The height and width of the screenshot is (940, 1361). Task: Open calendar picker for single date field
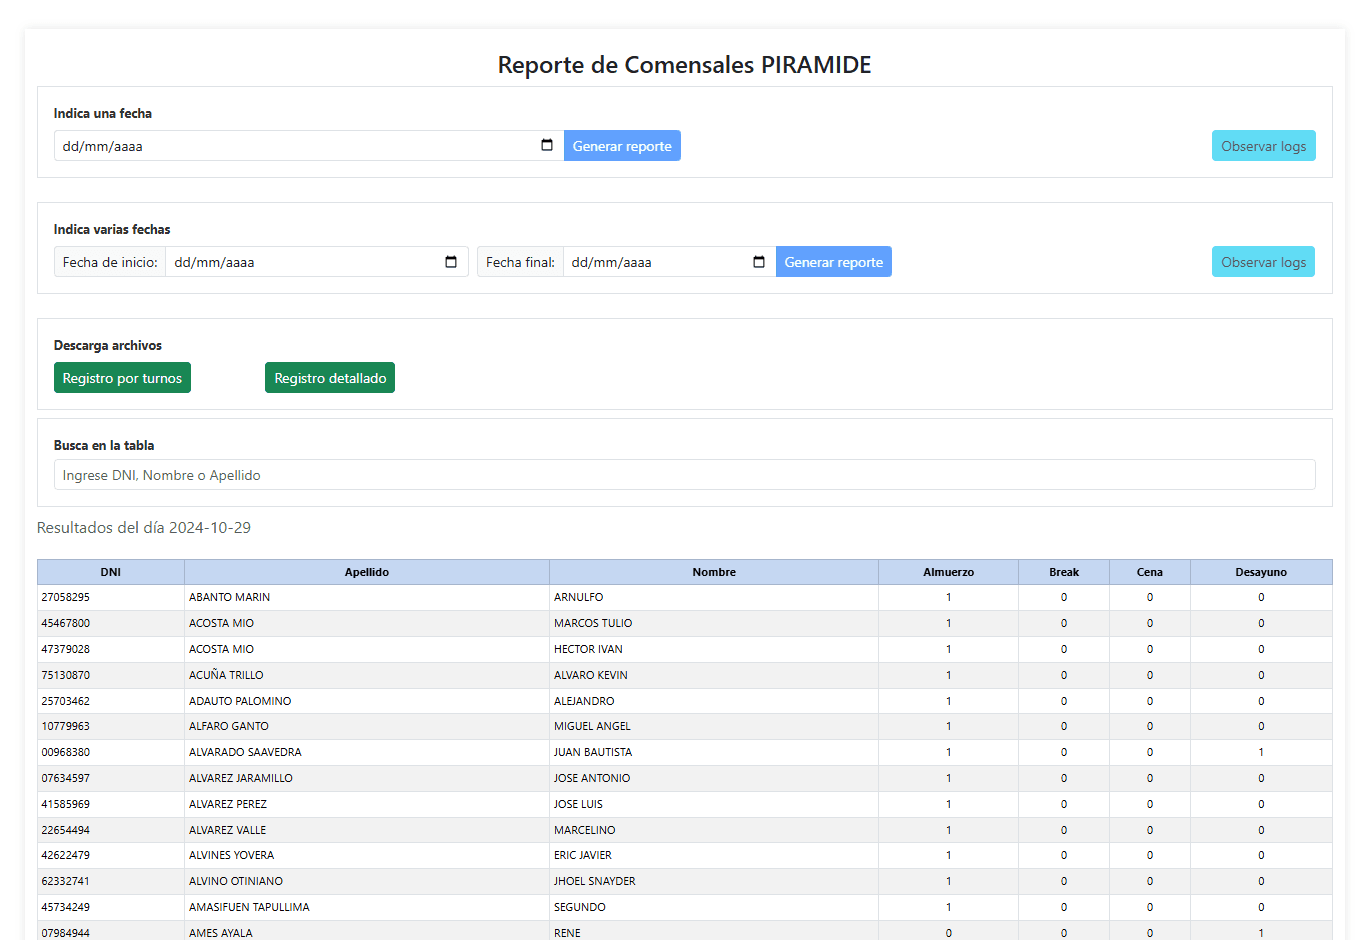[547, 146]
